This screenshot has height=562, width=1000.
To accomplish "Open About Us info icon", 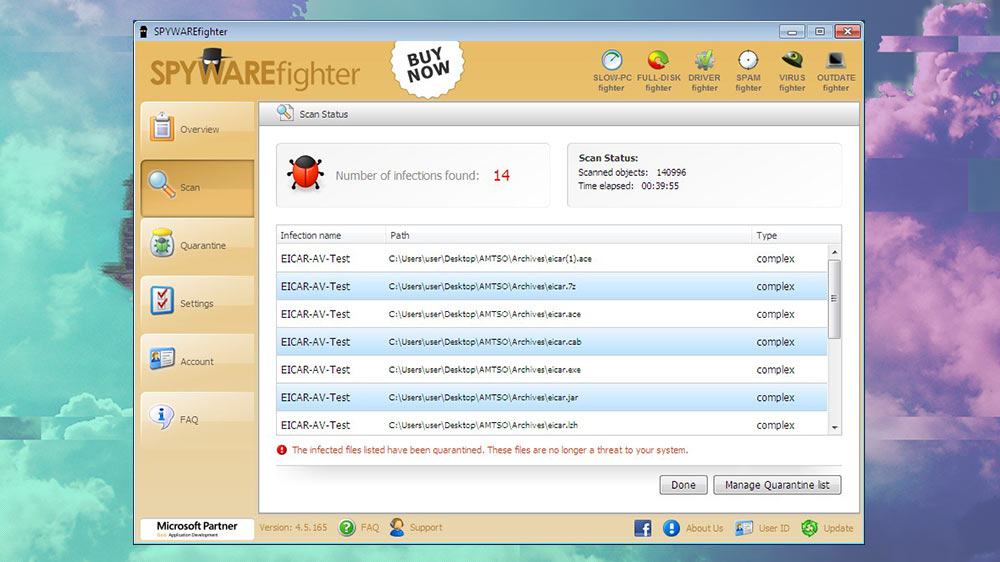I will pyautogui.click(x=671, y=528).
